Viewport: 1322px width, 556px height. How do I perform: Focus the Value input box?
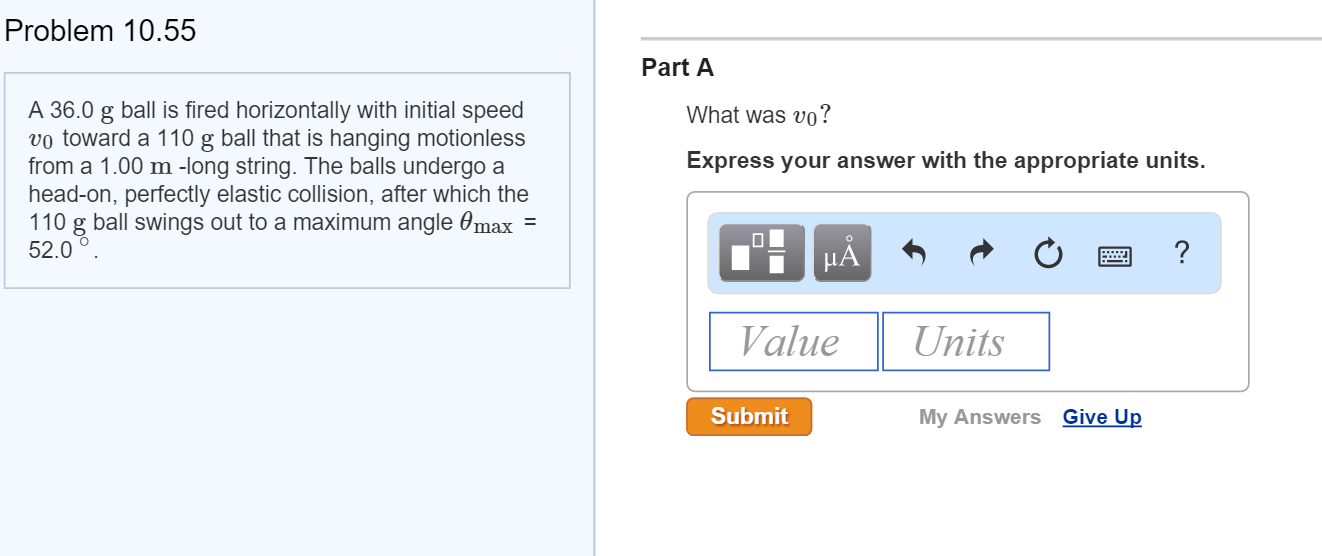pyautogui.click(x=794, y=342)
